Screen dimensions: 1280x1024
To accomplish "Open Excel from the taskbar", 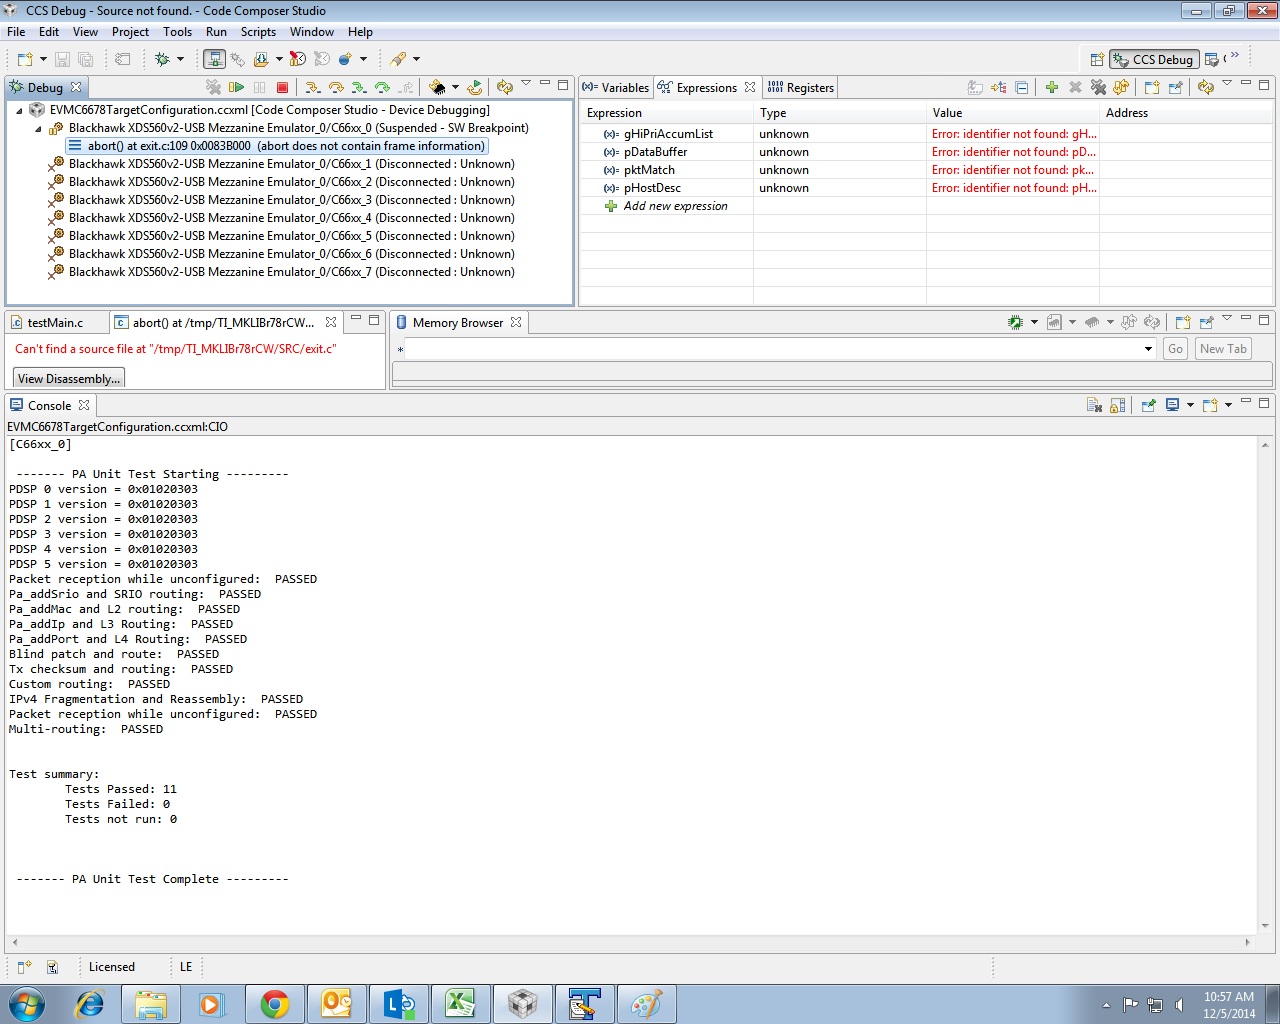I will pyautogui.click(x=460, y=1004).
